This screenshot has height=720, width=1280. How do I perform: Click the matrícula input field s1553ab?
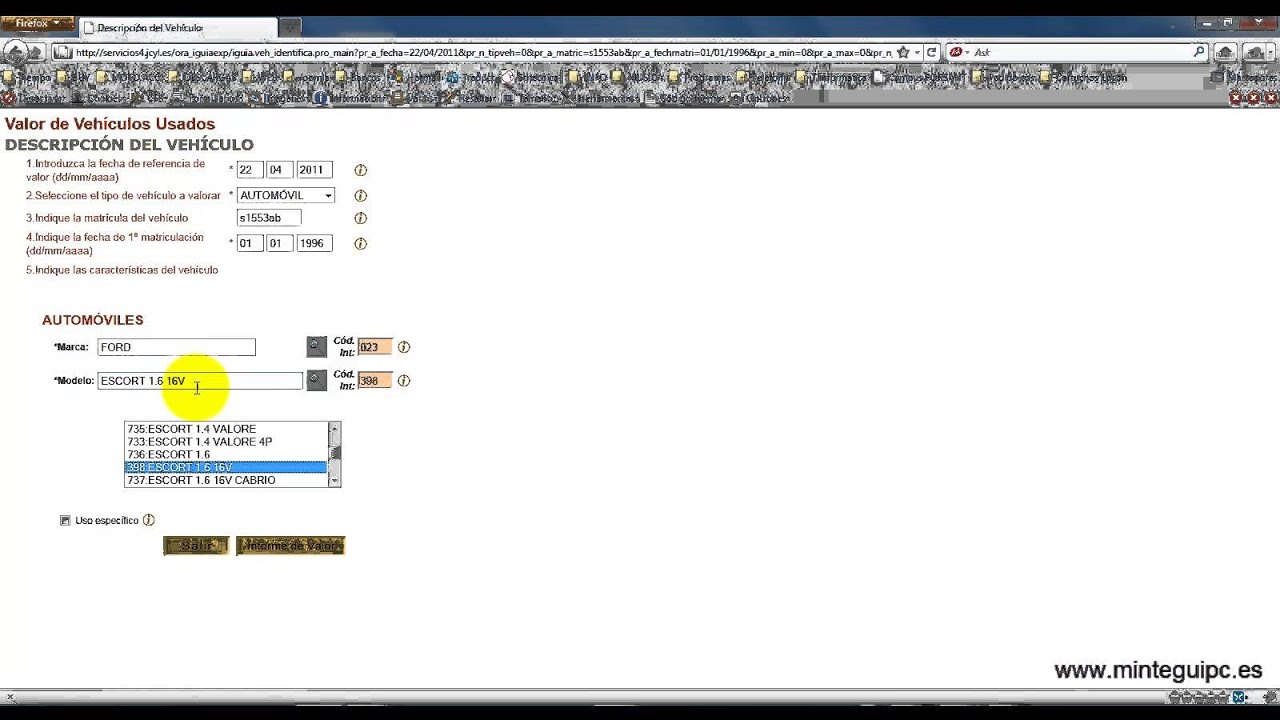coord(268,218)
